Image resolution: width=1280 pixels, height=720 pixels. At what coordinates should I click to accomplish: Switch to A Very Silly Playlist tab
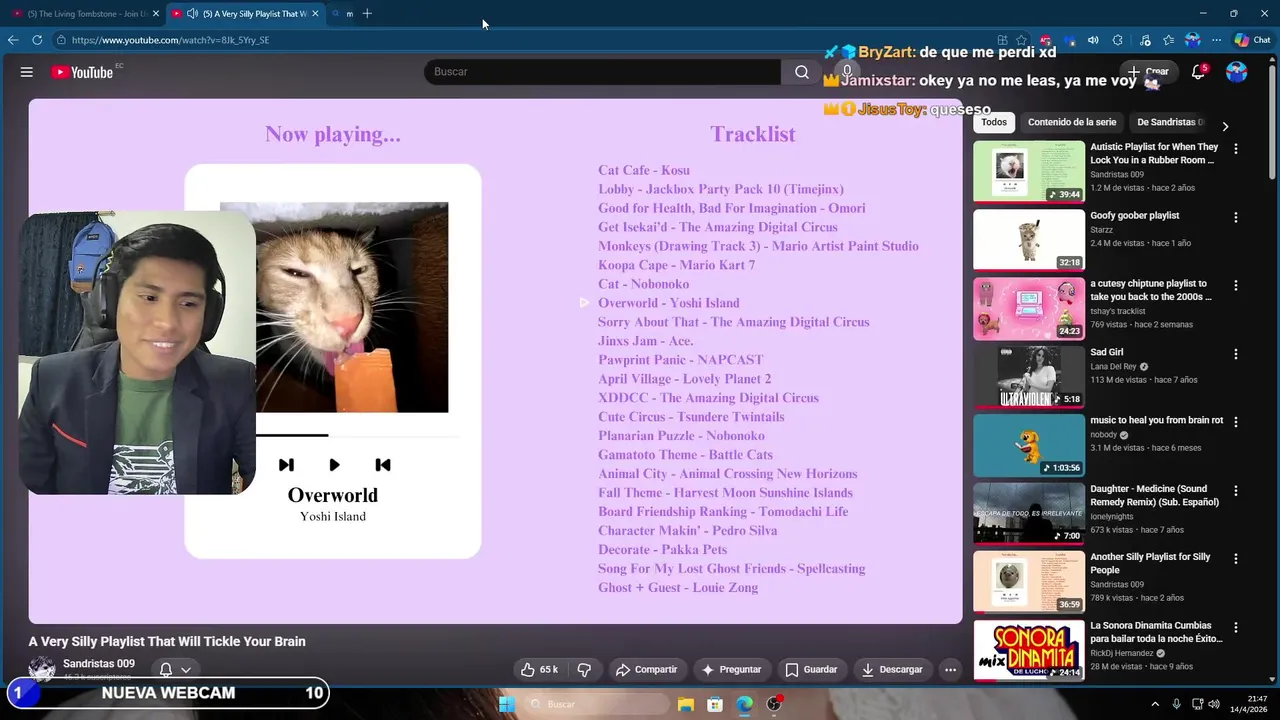click(x=244, y=14)
